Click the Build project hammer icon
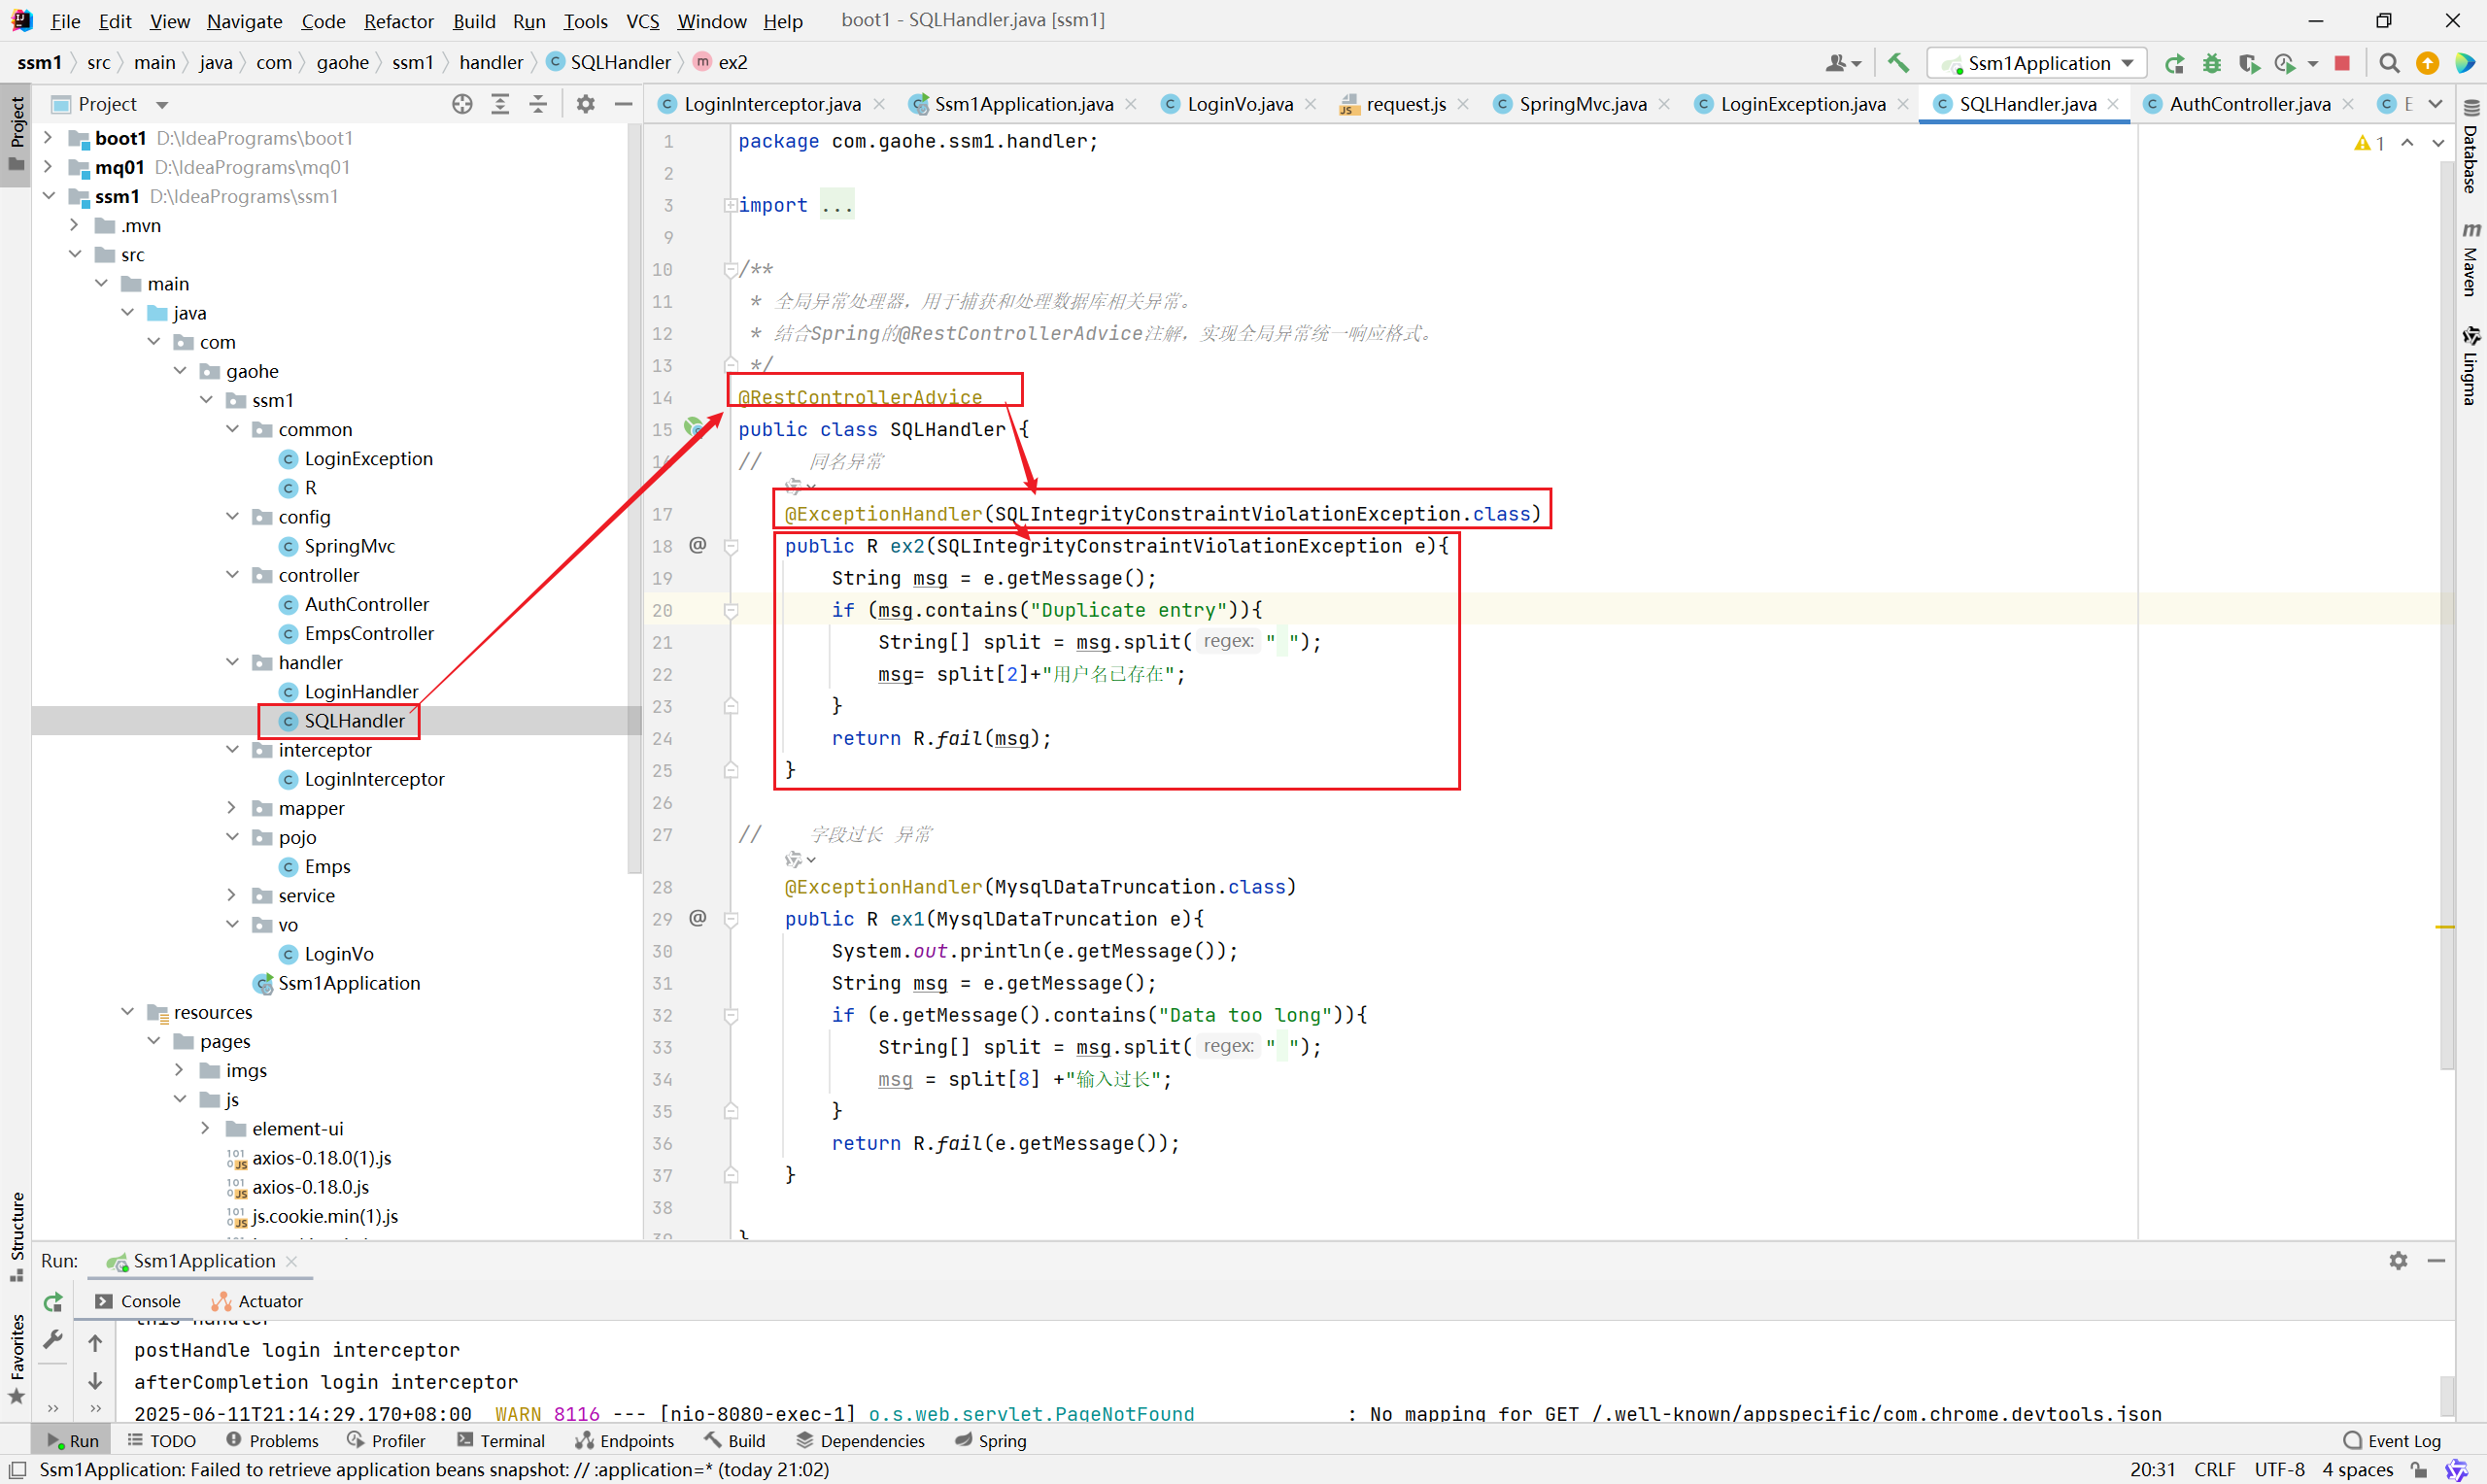This screenshot has height=1484, width=2487. [1897, 63]
